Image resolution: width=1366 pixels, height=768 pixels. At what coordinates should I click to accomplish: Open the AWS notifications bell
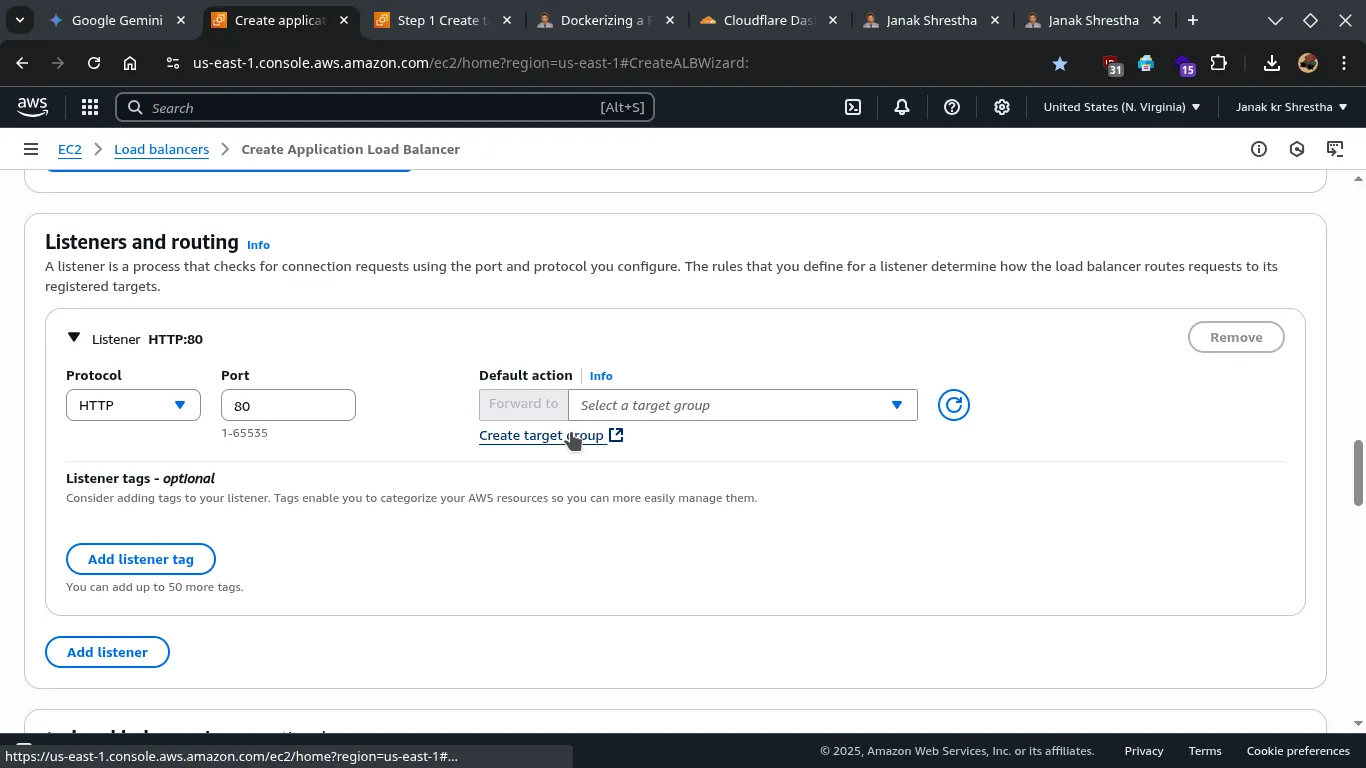click(x=902, y=107)
